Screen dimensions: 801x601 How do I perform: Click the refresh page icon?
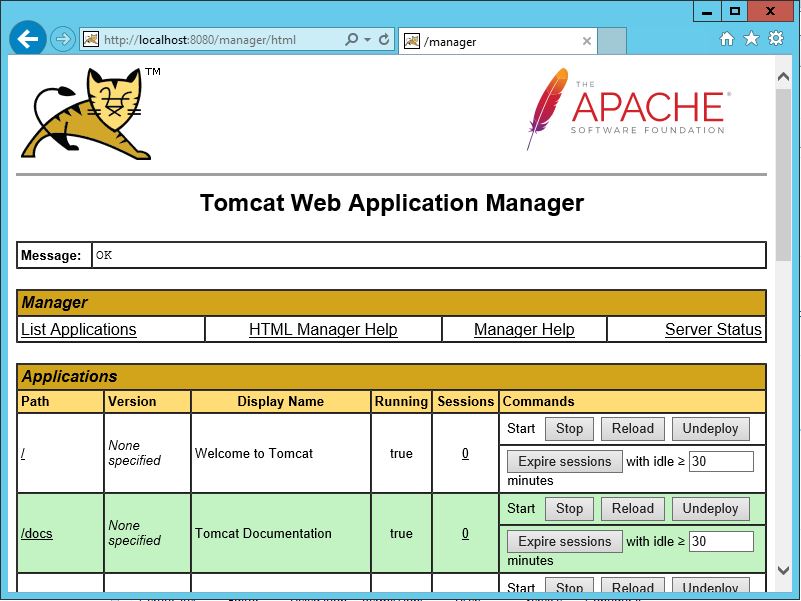click(384, 39)
